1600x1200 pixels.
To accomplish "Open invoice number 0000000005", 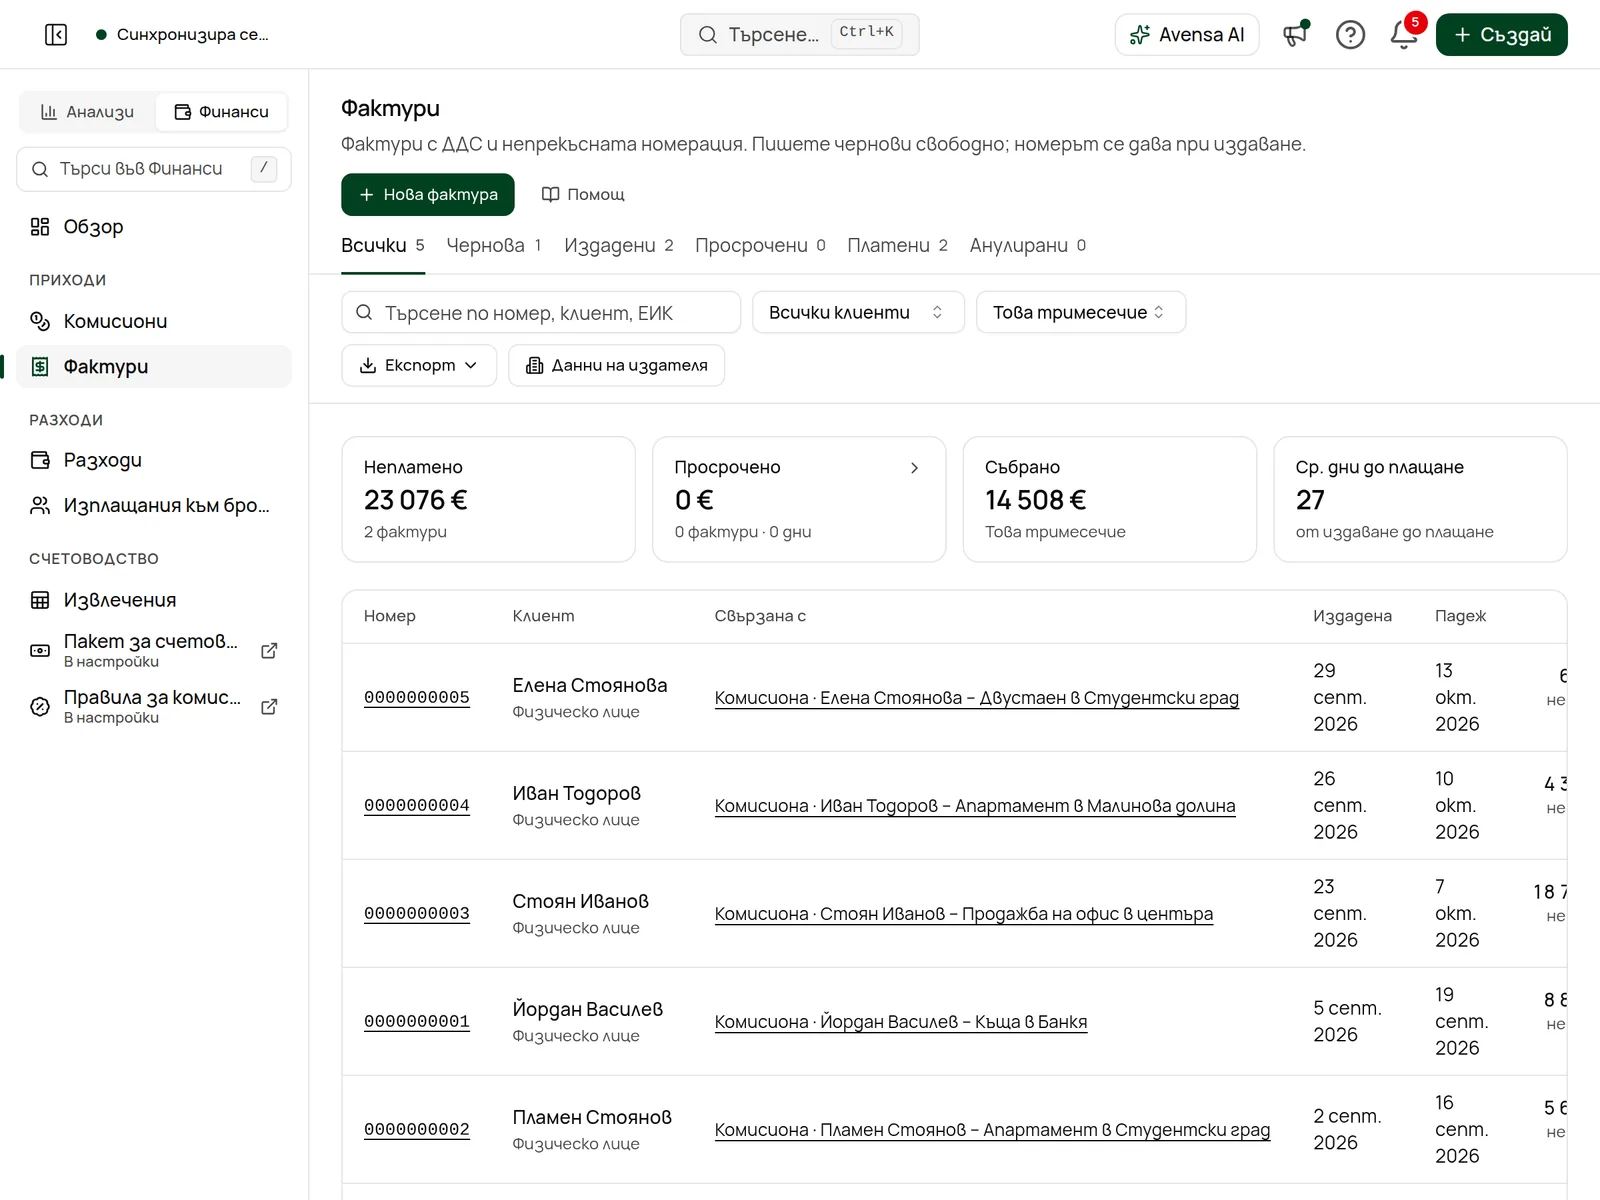I will pos(417,698).
